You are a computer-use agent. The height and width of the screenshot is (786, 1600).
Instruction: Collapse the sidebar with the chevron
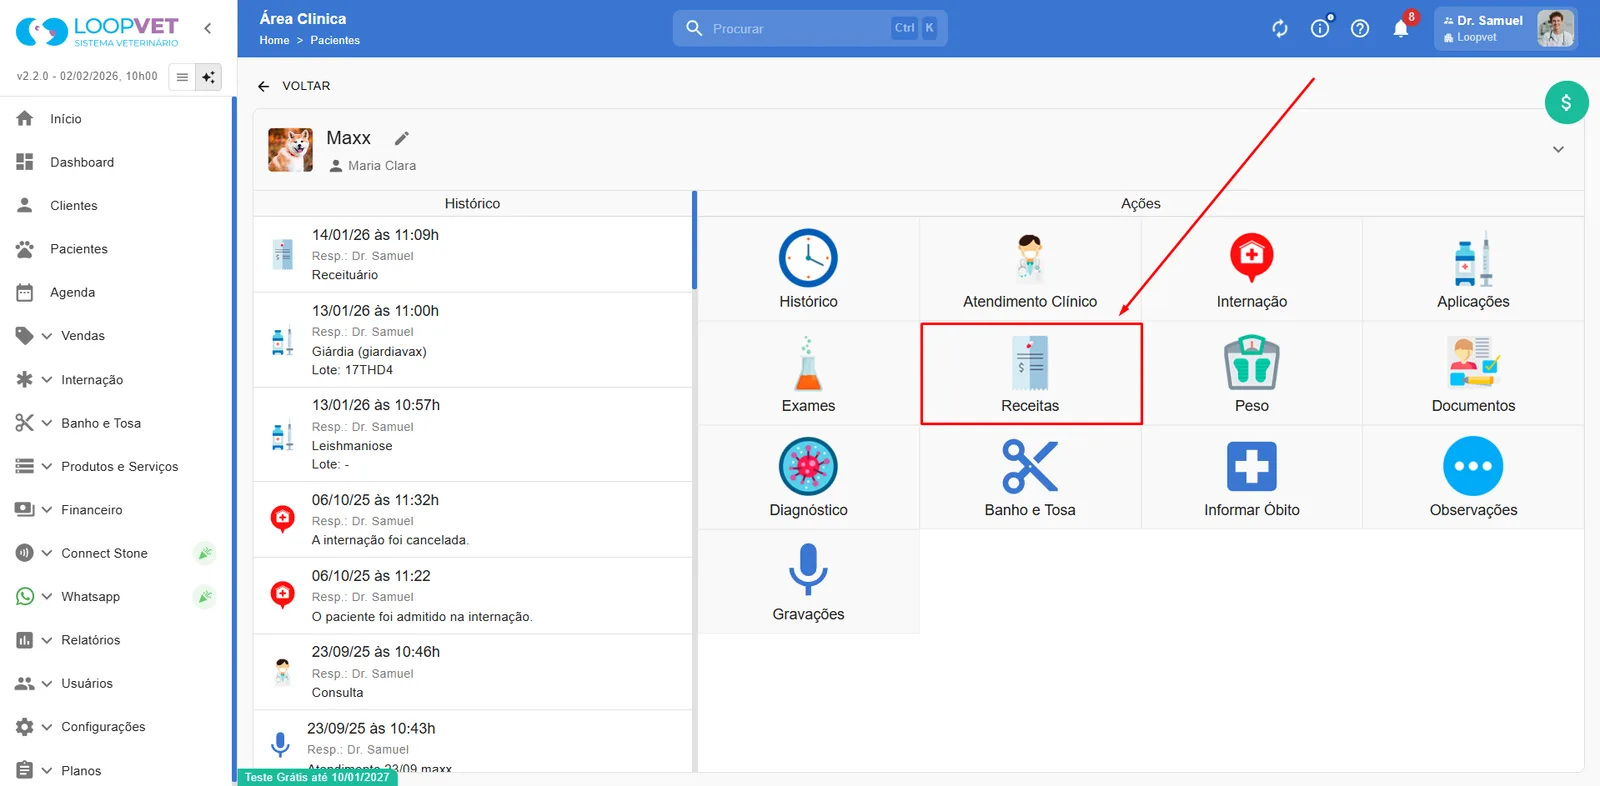click(x=208, y=28)
